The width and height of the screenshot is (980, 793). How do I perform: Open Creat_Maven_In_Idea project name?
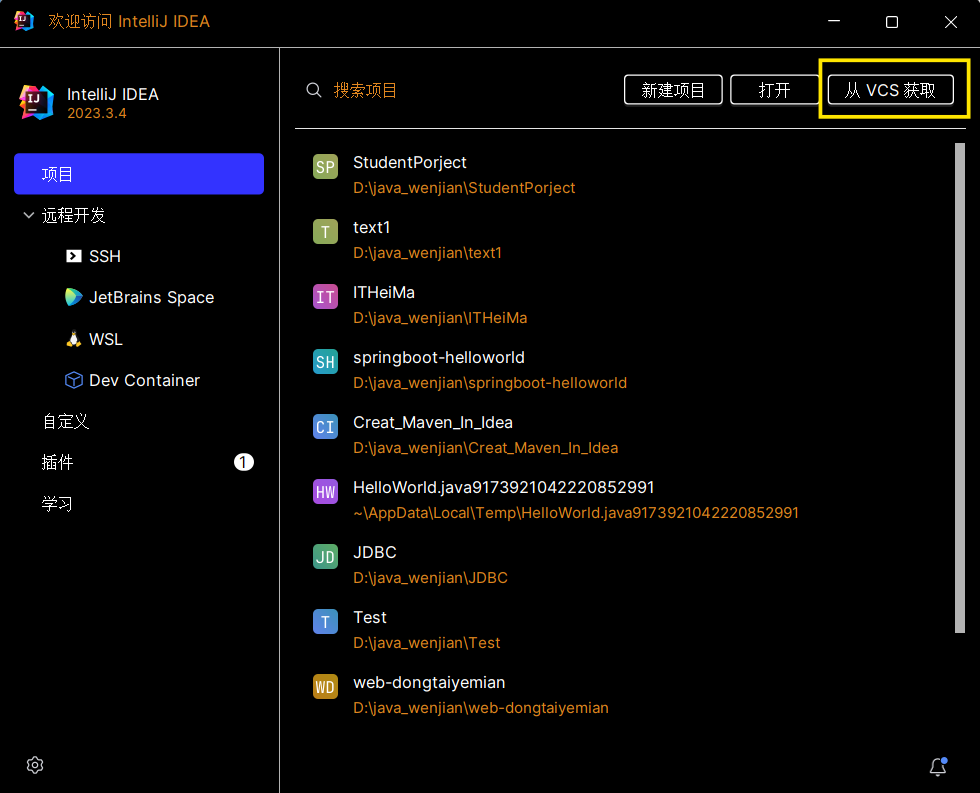point(432,422)
